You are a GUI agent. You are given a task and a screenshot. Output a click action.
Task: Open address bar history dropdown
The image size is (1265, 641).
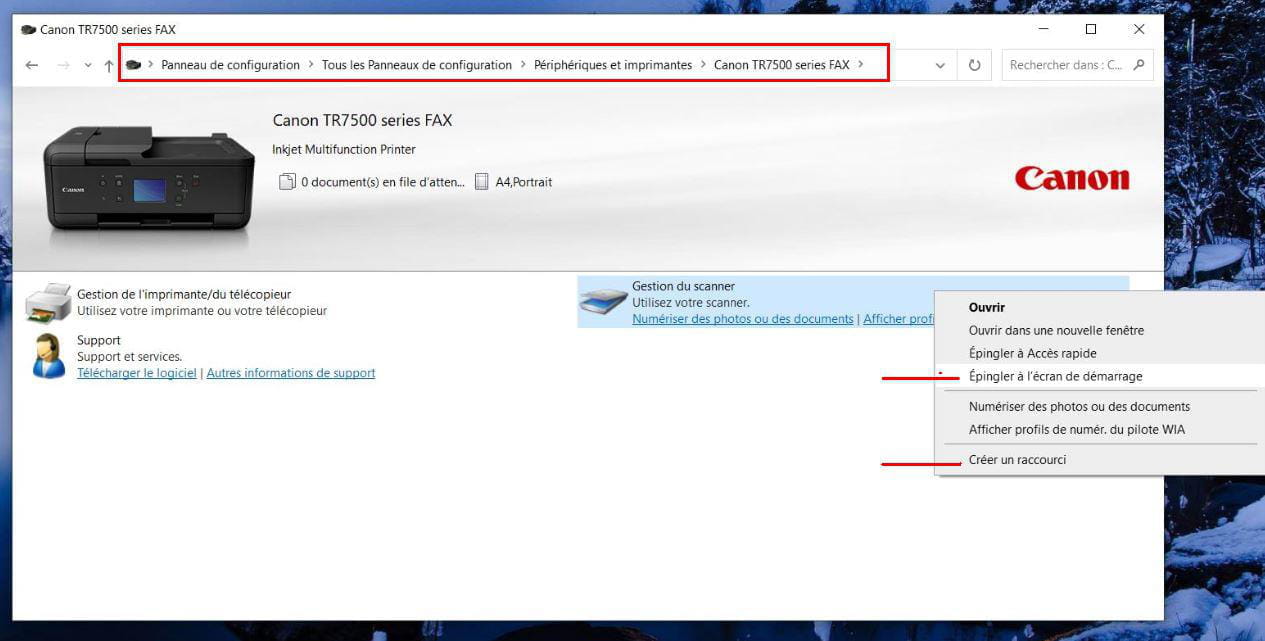(940, 66)
